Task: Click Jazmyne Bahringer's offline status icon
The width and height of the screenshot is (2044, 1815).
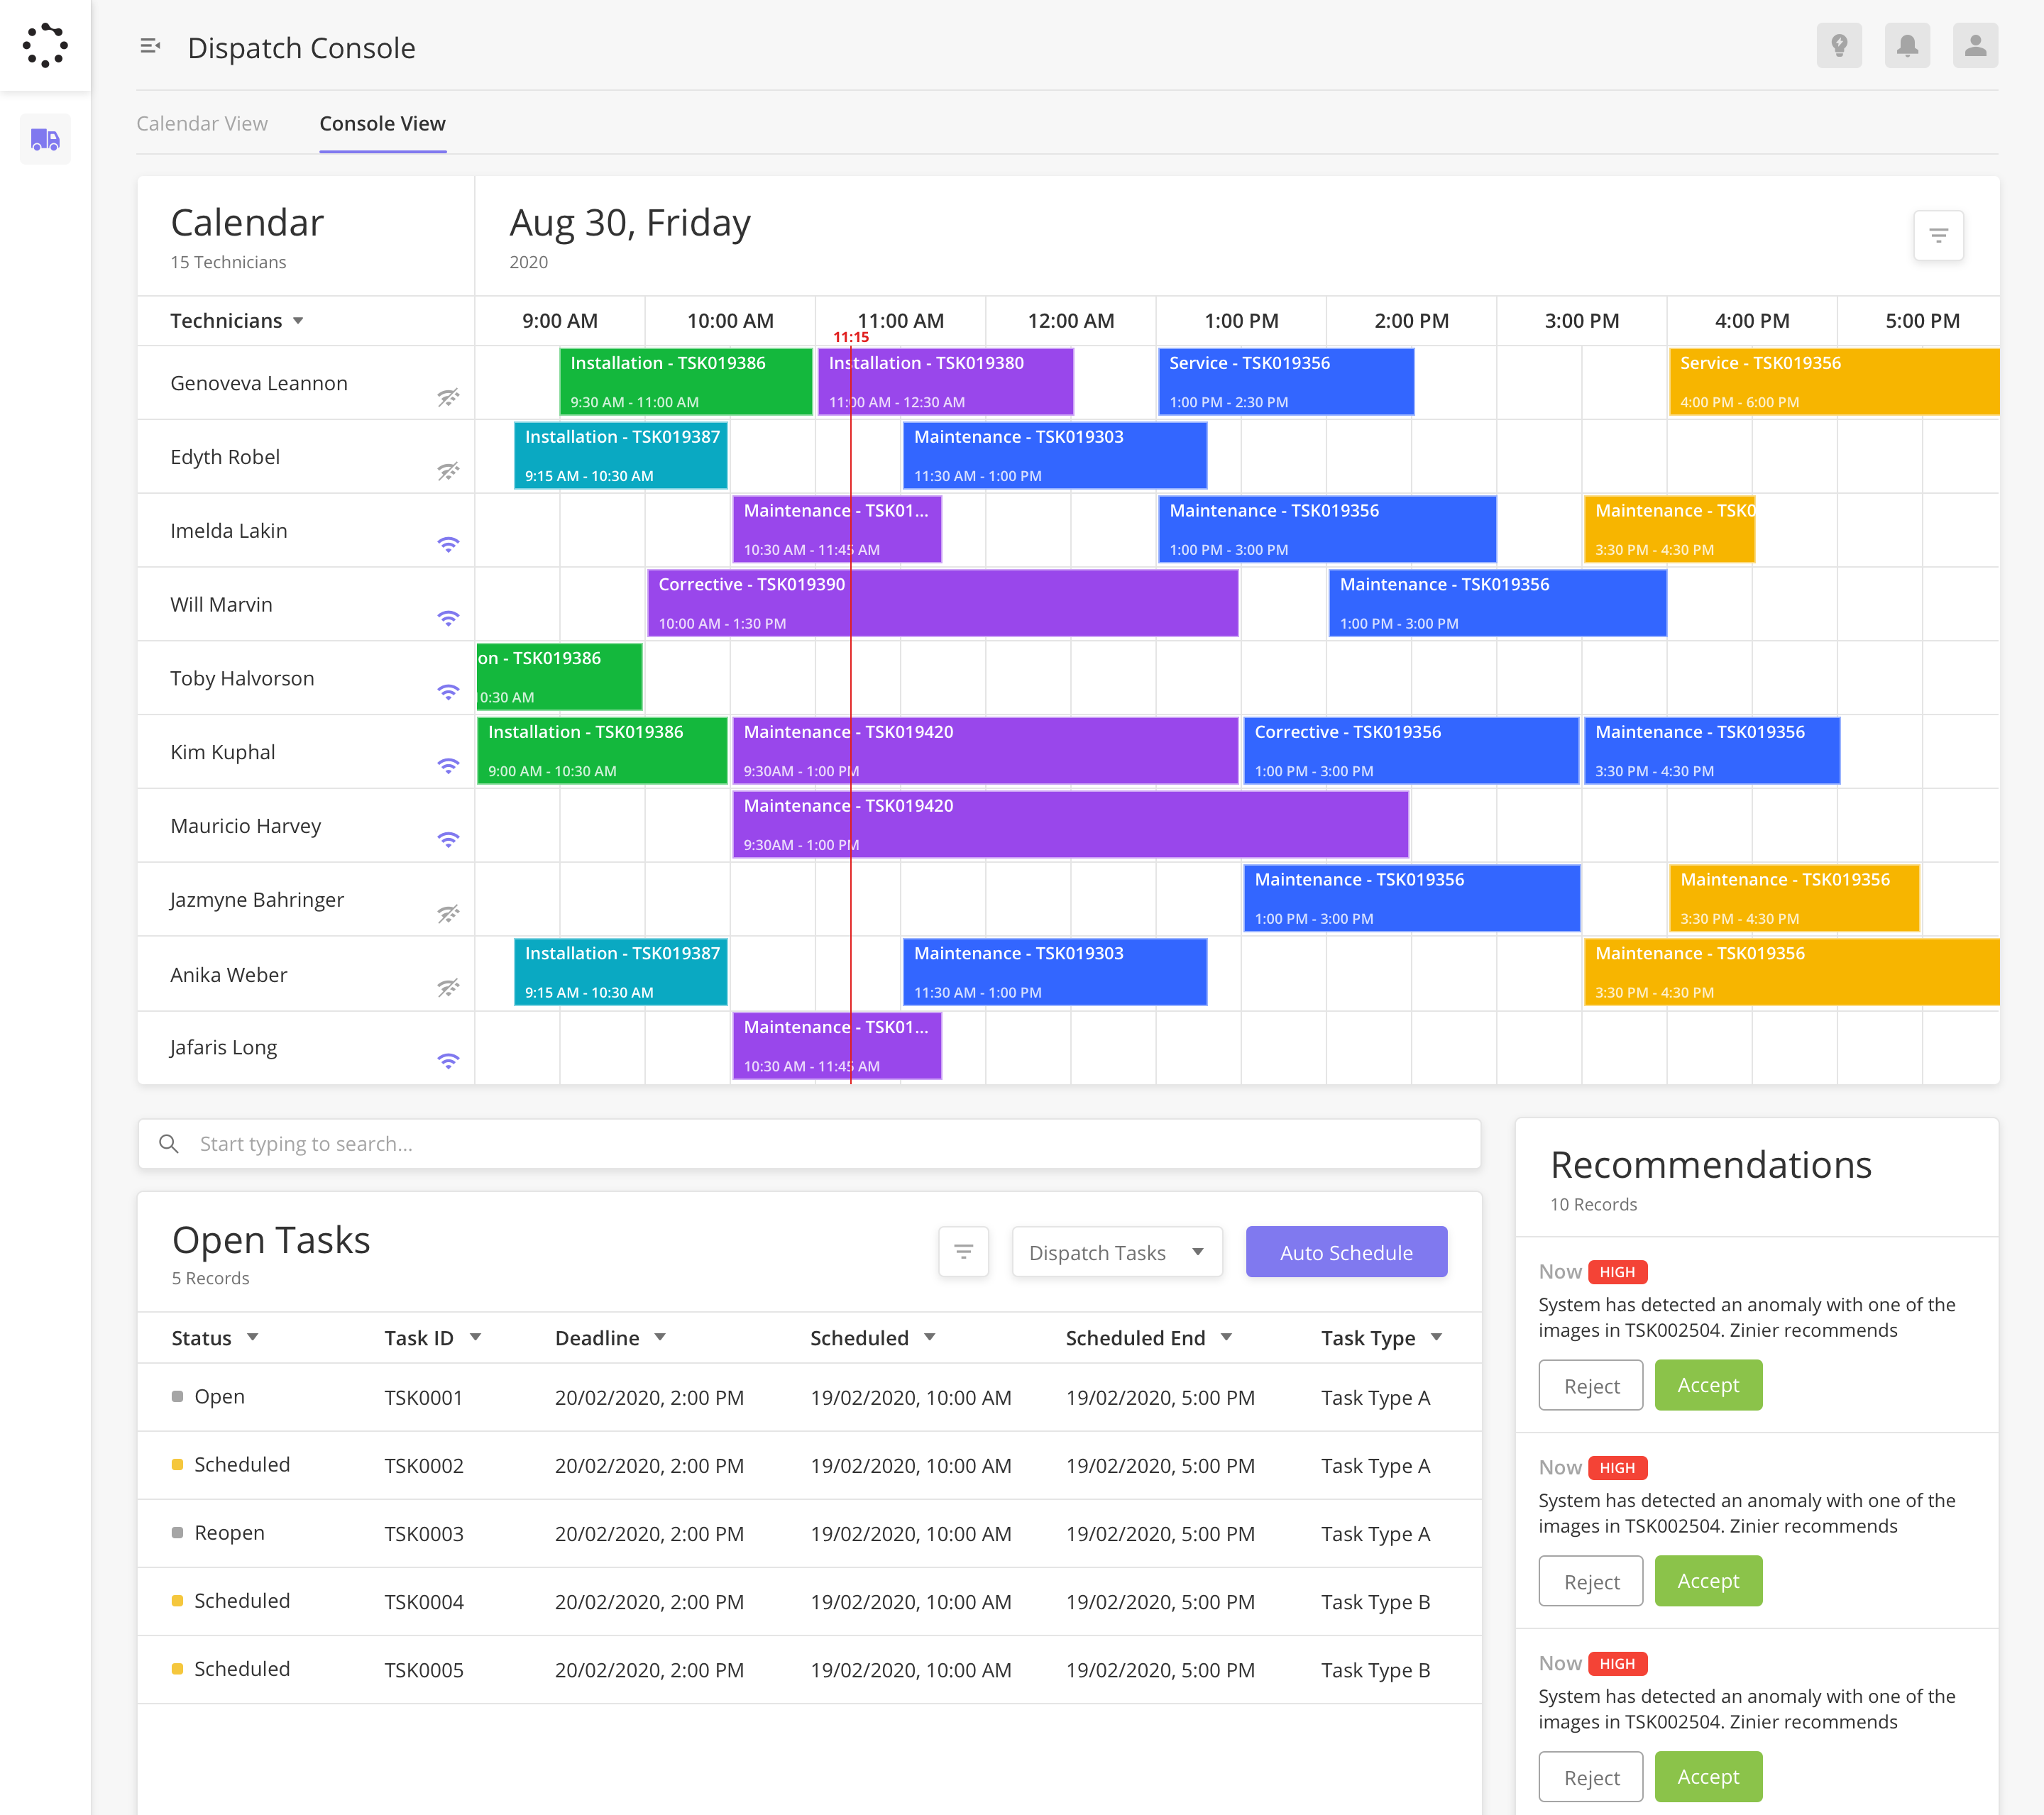Action: click(x=448, y=914)
